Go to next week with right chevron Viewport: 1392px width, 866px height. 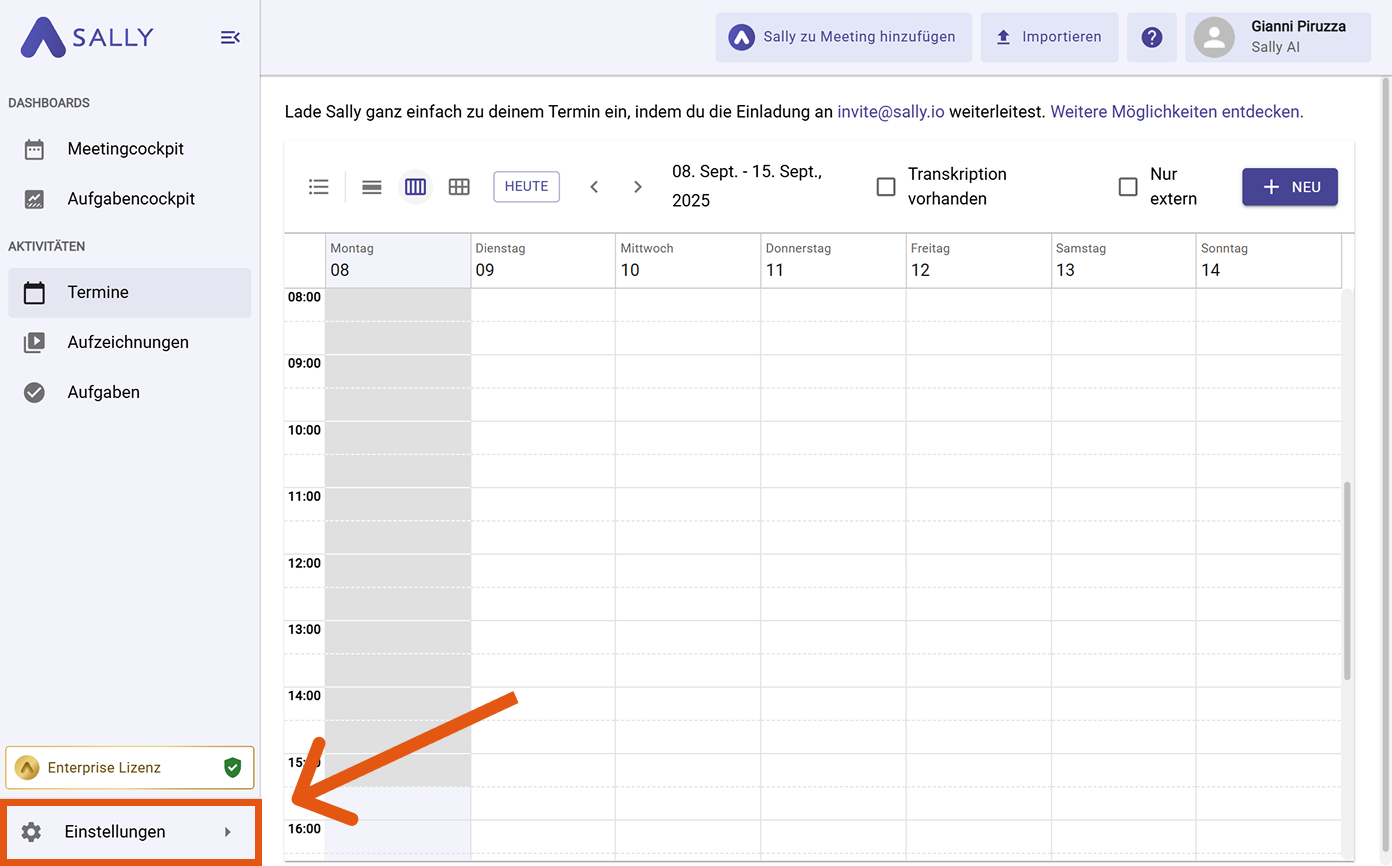[638, 187]
